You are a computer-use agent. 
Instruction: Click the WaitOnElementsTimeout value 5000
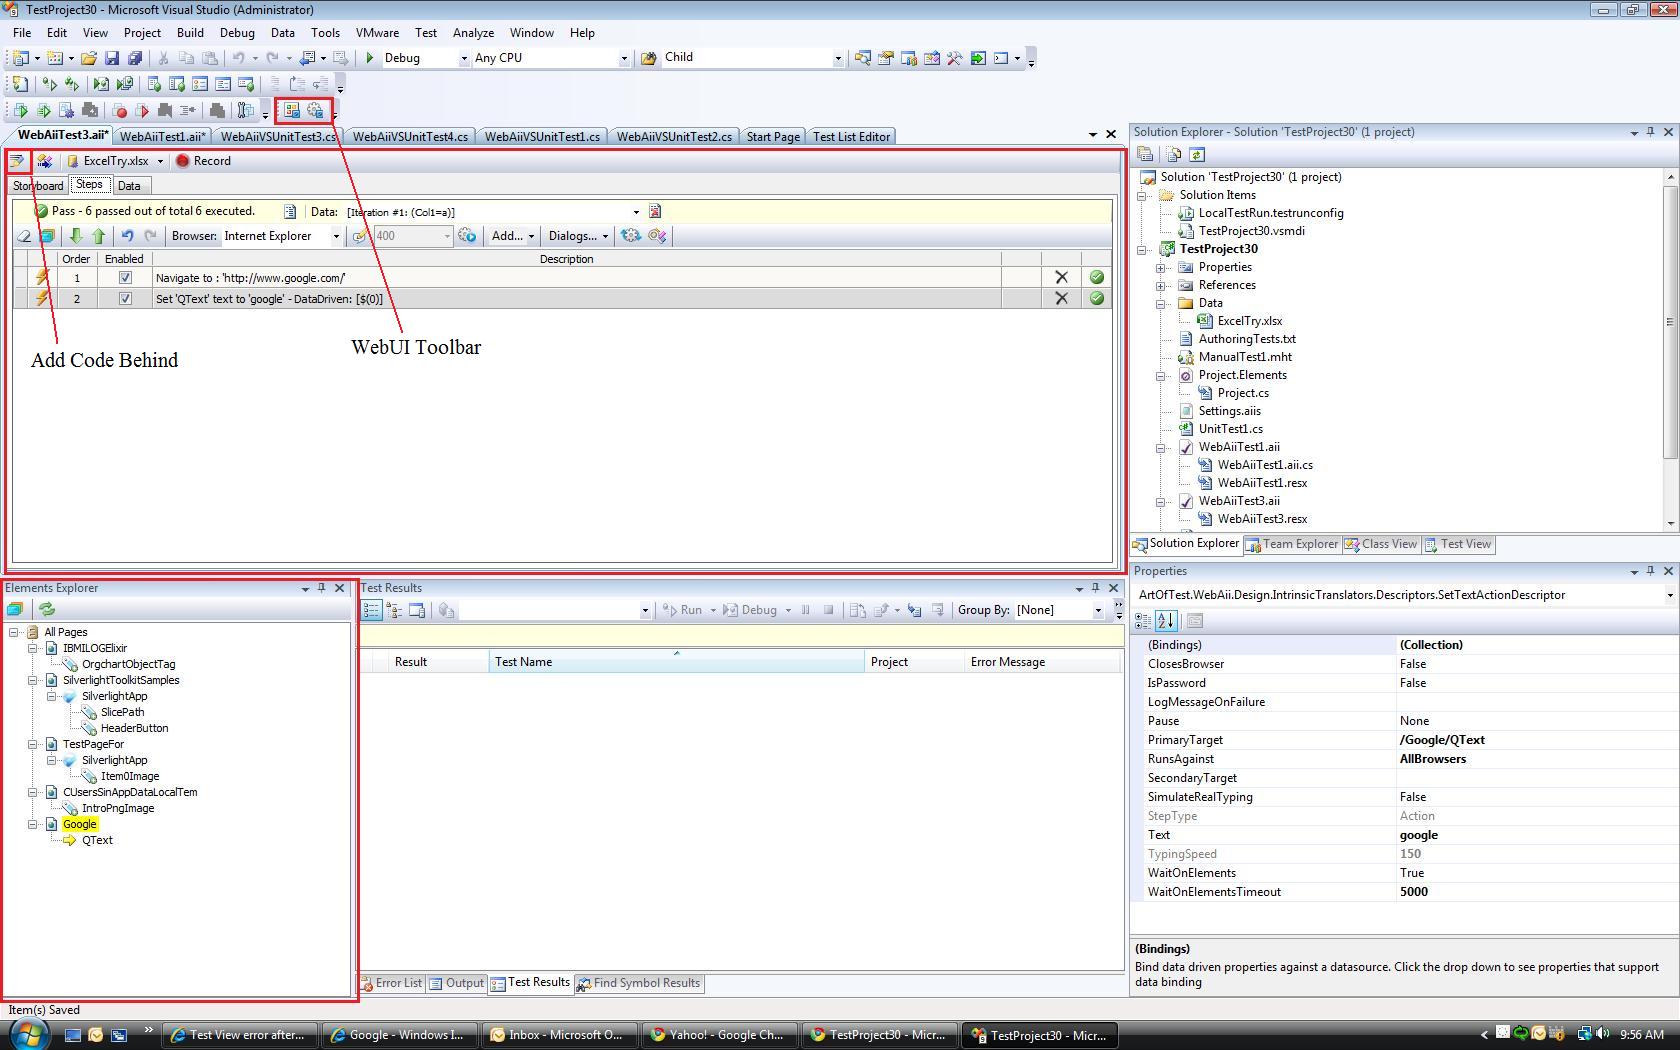click(x=1413, y=892)
